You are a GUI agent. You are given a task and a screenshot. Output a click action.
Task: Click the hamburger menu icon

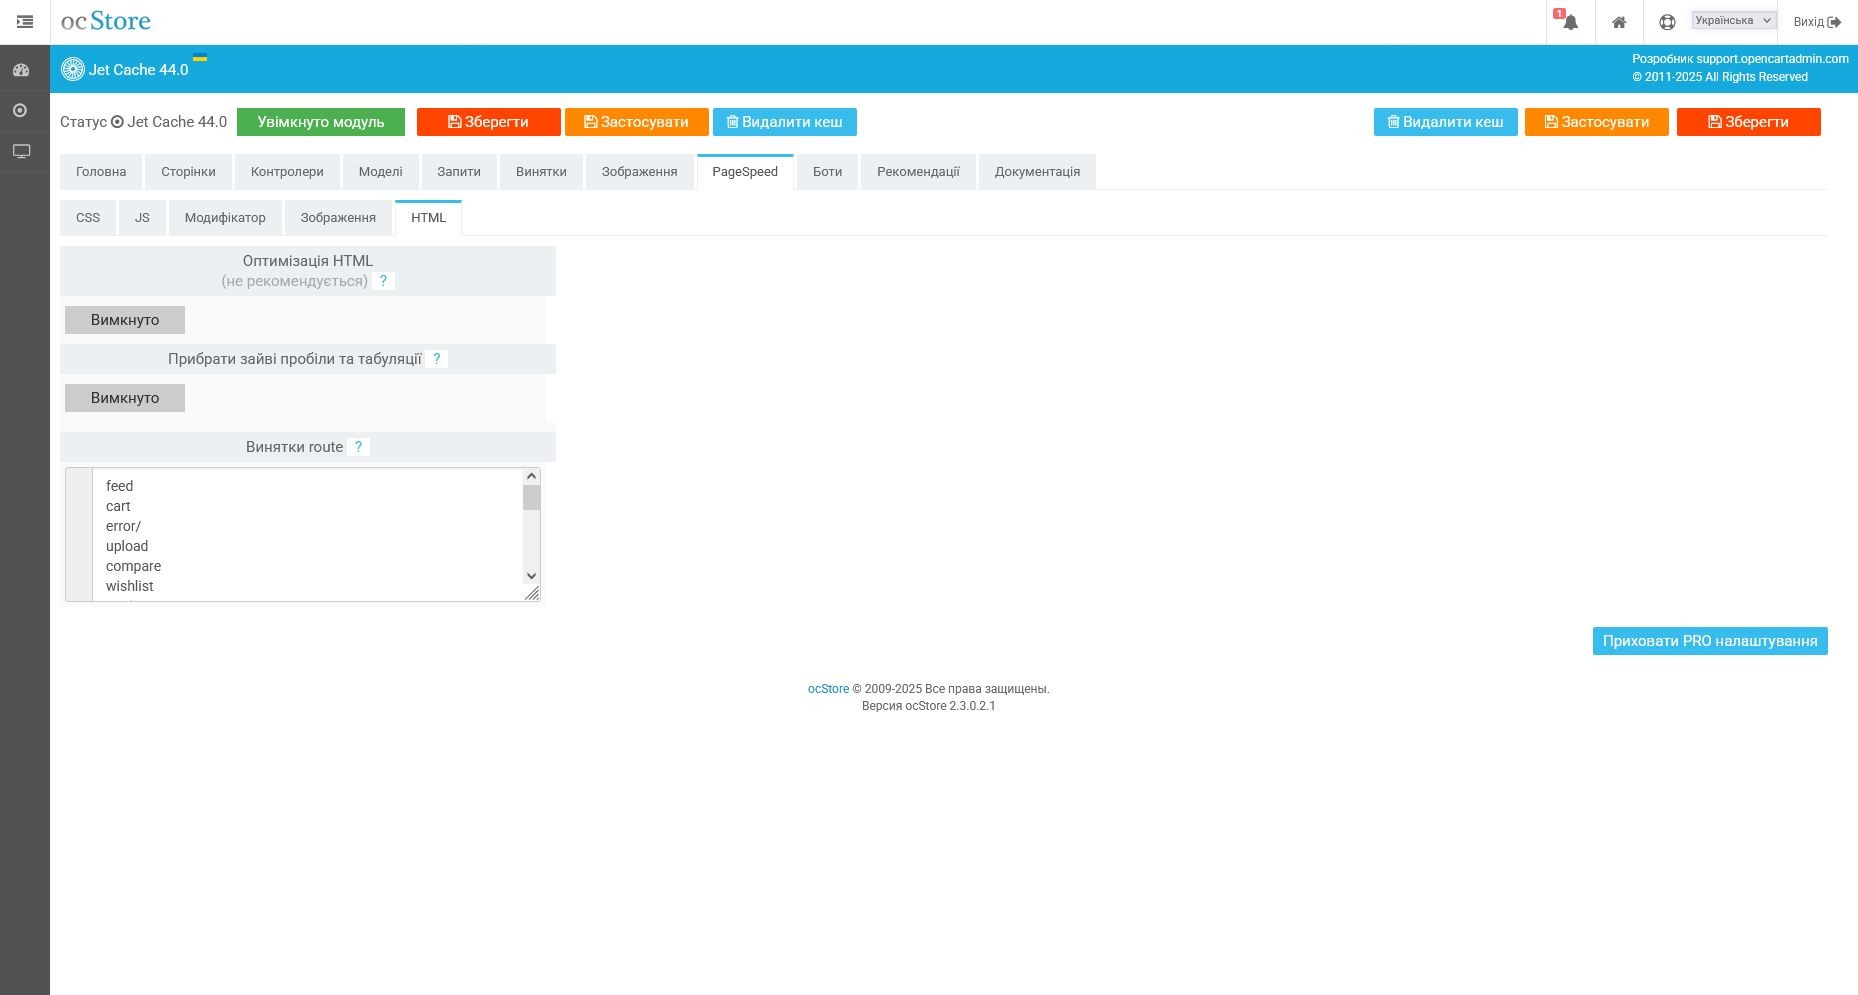click(x=25, y=21)
